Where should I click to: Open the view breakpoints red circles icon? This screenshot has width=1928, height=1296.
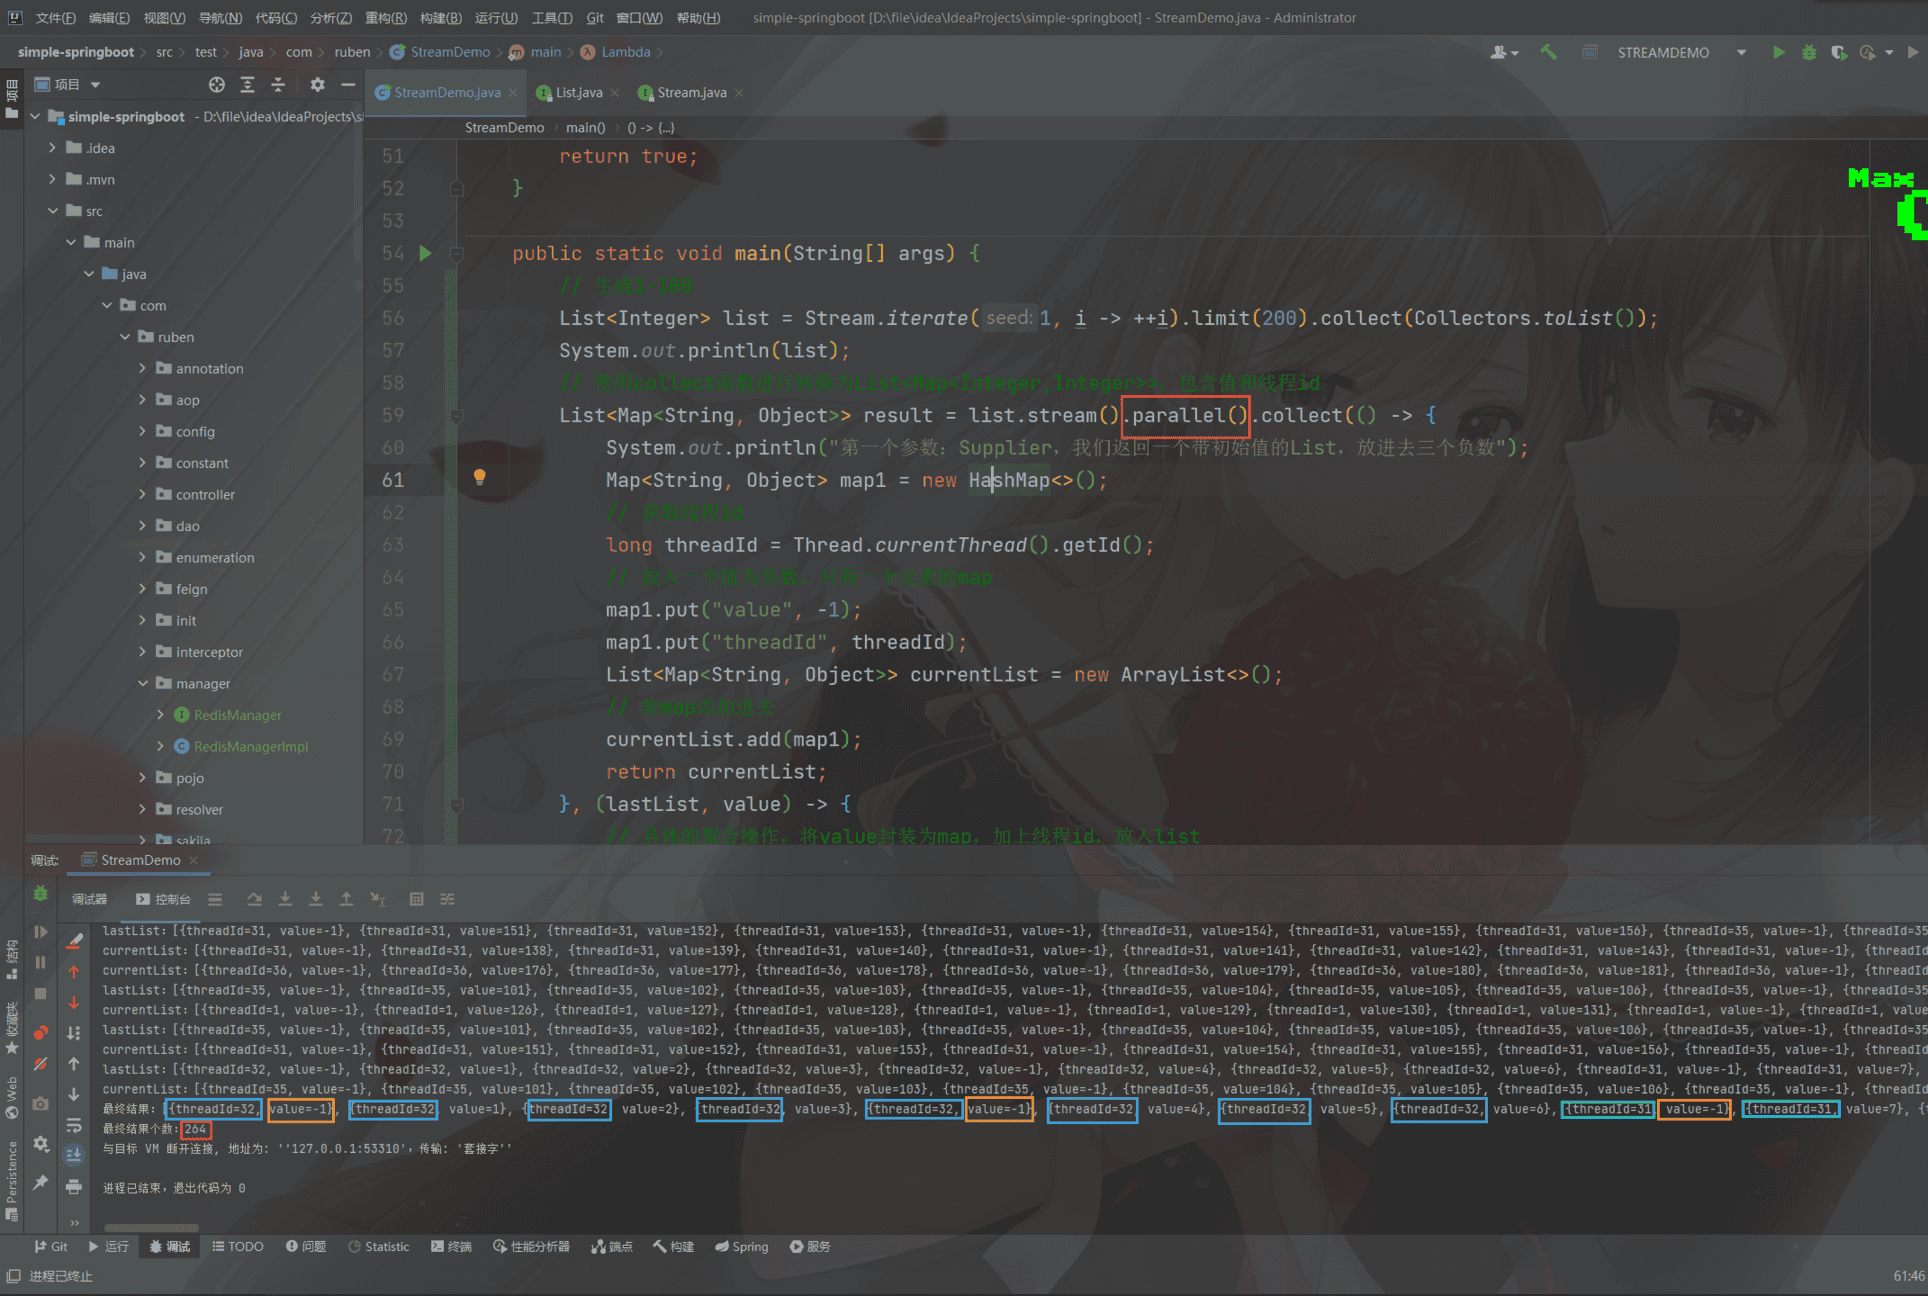[x=40, y=1032]
